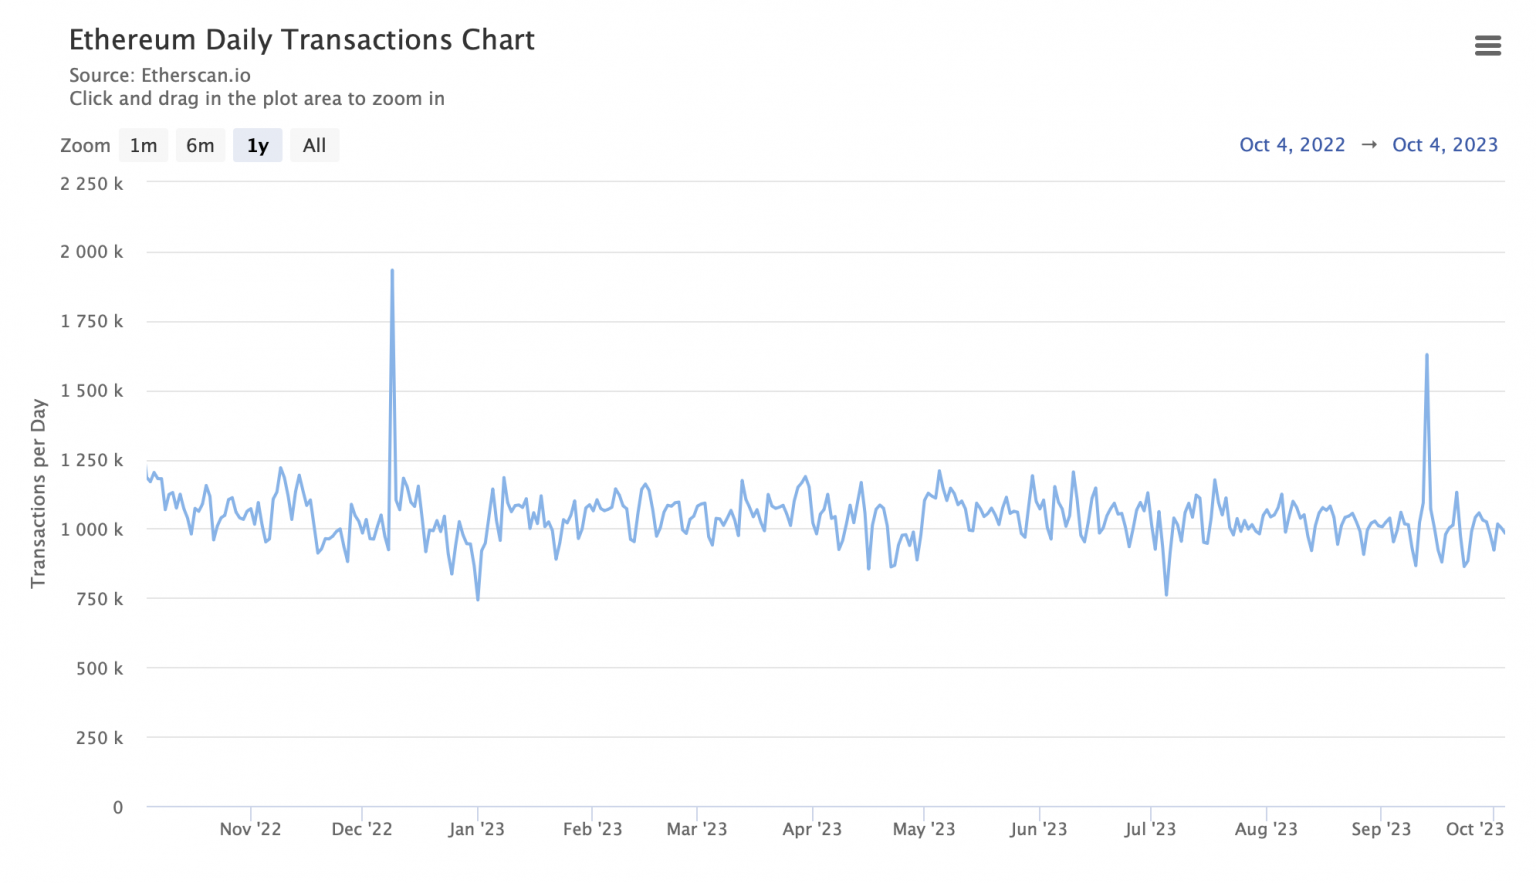Click the Transactions per Day axis title
Viewport: 1536px width, 883px height.
click(39, 493)
